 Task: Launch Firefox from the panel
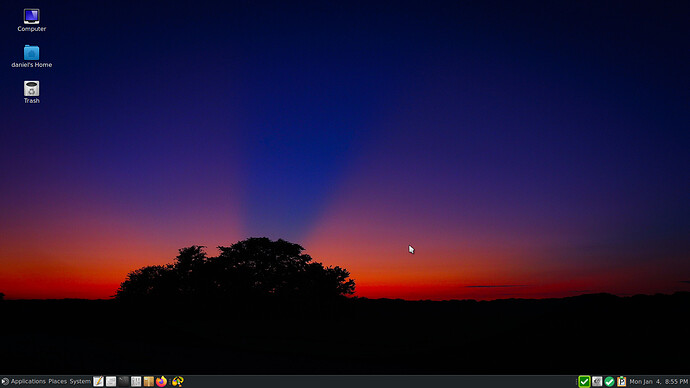161,381
